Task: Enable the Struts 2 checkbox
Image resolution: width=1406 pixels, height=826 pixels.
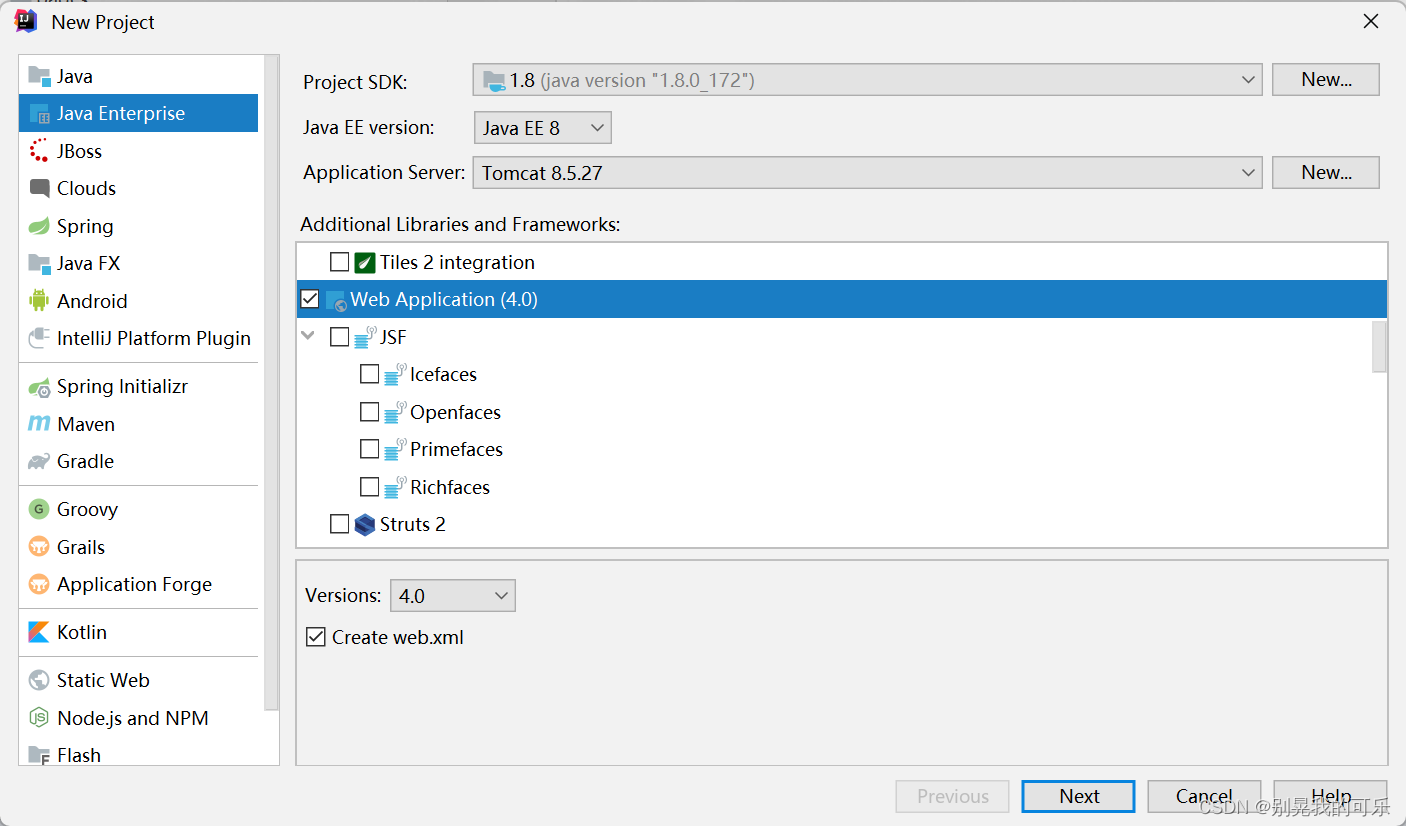Action: (340, 524)
